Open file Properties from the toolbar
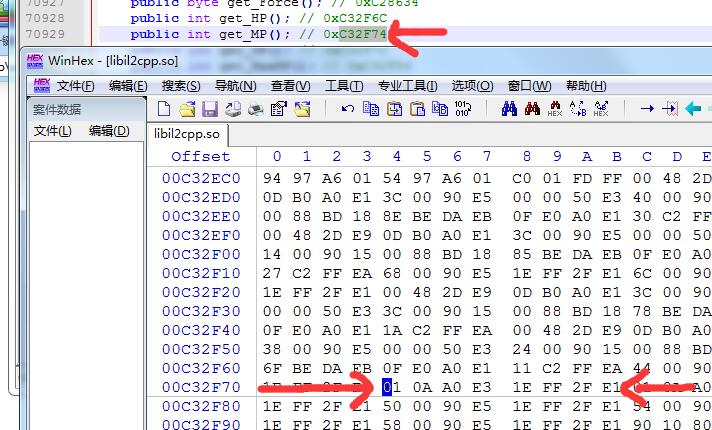712x430 pixels. tap(279, 109)
